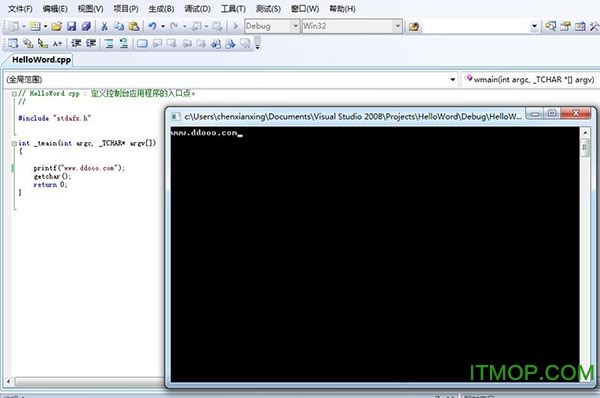Click the Display Object Member List icon
Viewport: 600px width, 398px height.
[13, 44]
